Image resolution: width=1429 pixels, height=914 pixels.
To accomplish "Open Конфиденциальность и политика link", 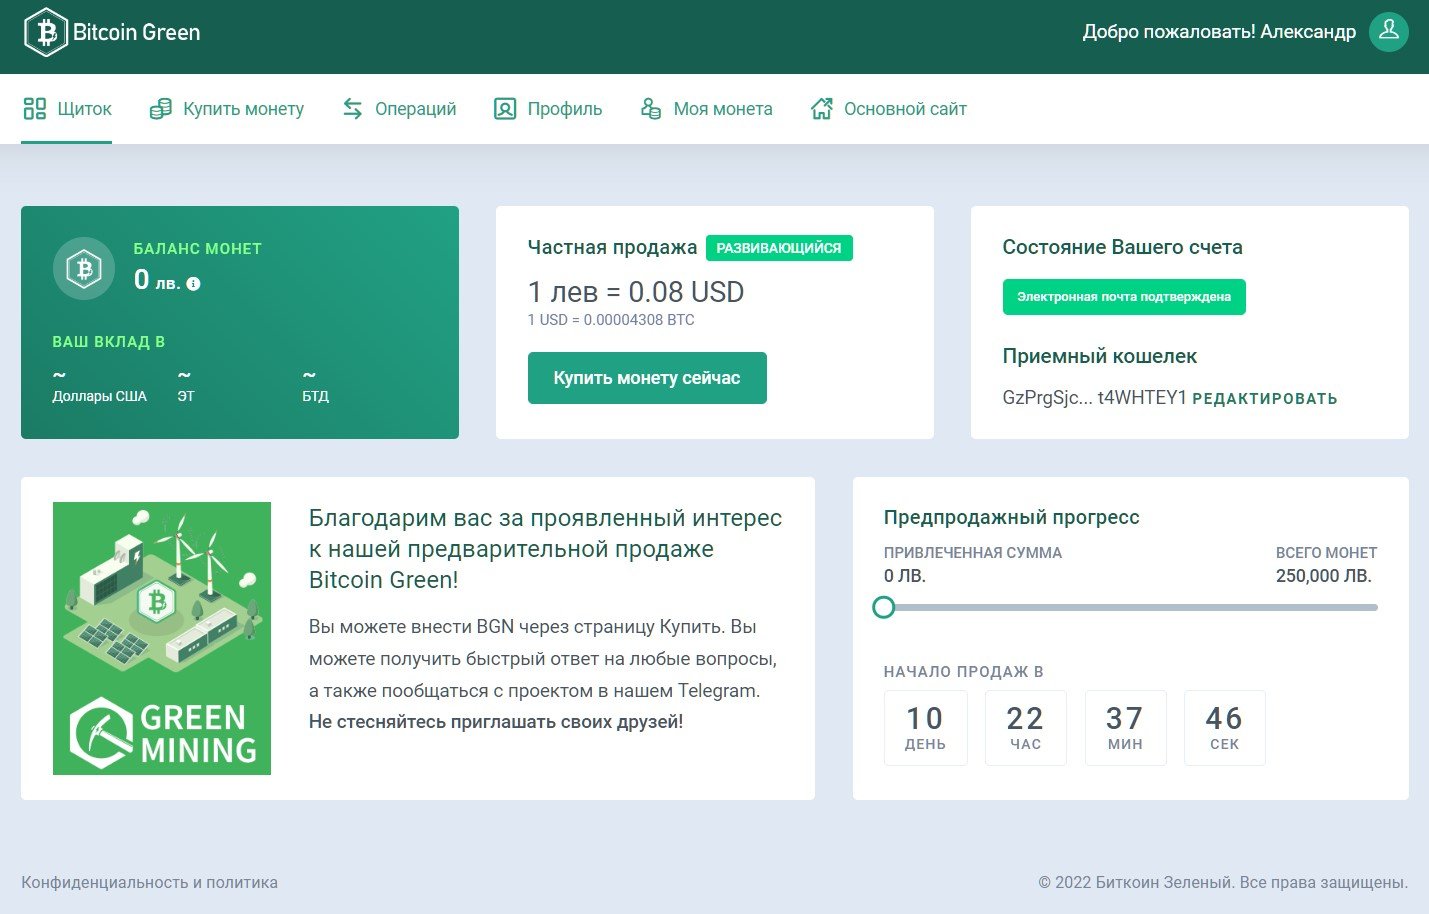I will coord(149,883).
